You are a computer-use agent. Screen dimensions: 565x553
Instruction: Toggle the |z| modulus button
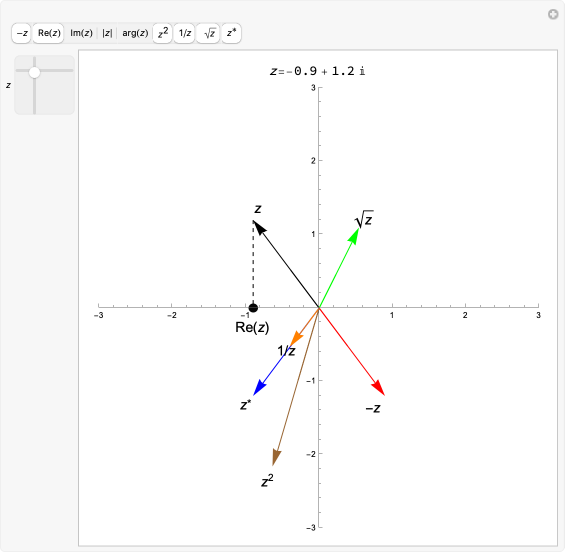pyautogui.click(x=107, y=33)
